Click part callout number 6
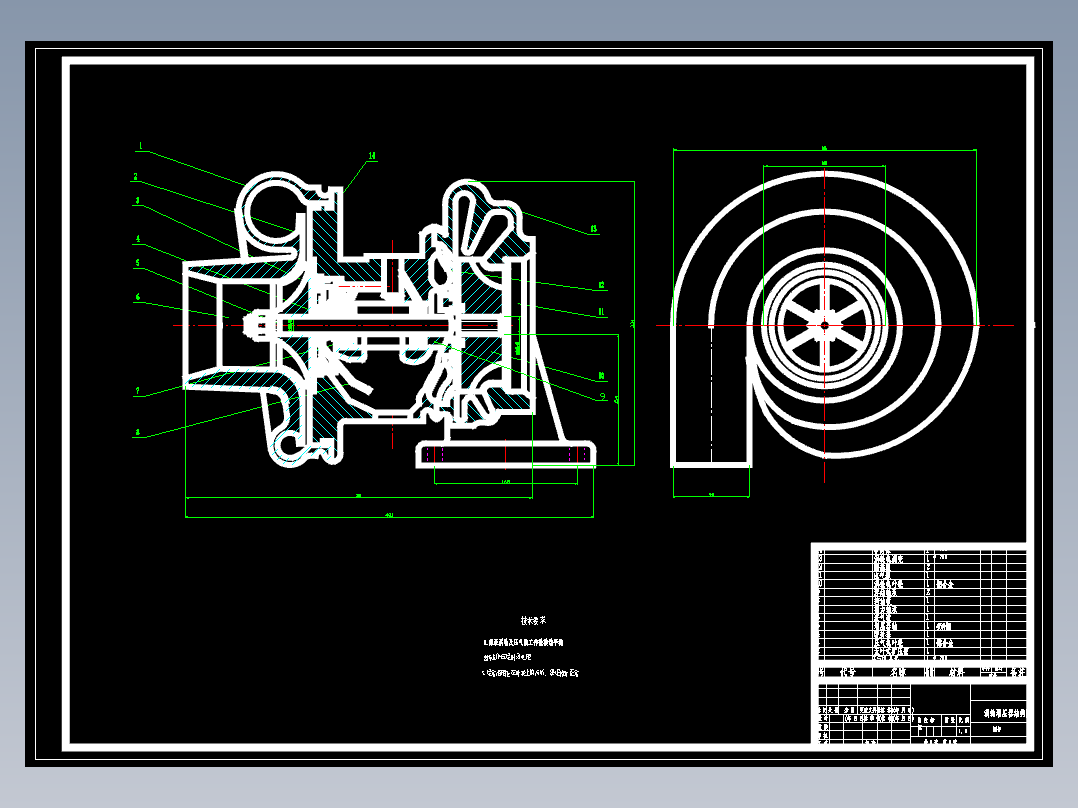This screenshot has width=1078, height=808. coord(138,297)
